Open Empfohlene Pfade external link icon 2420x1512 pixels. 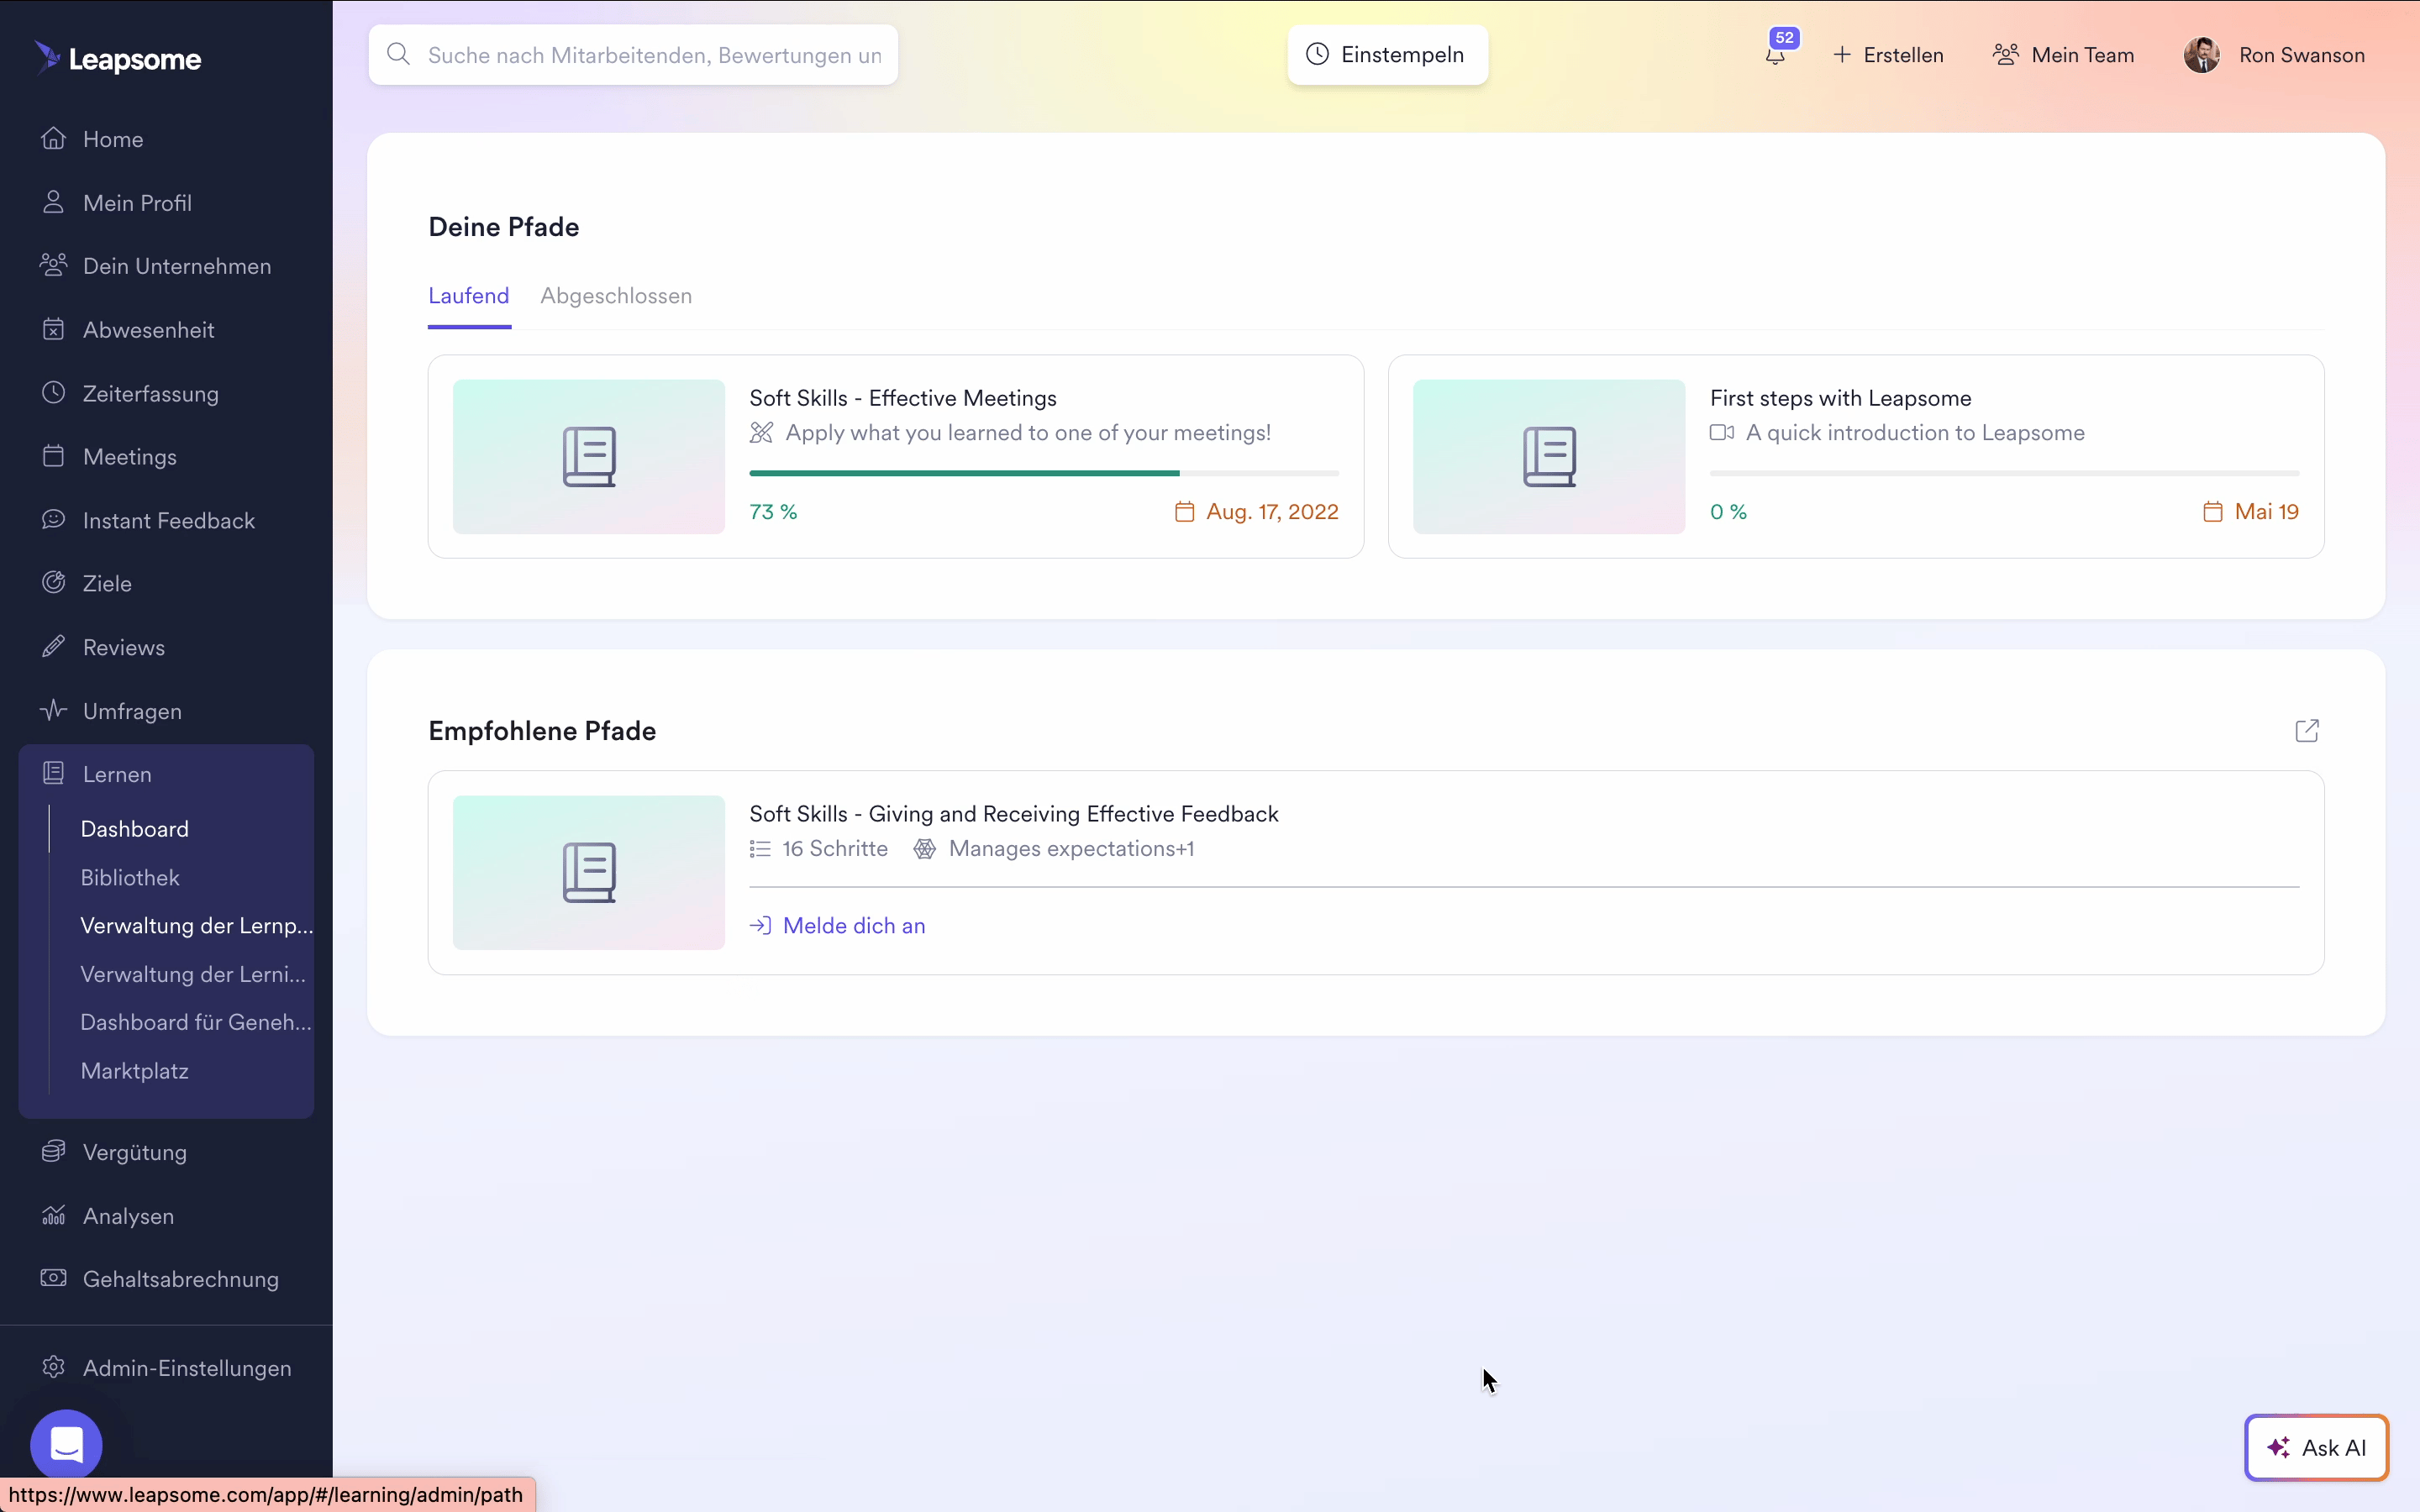point(2306,731)
